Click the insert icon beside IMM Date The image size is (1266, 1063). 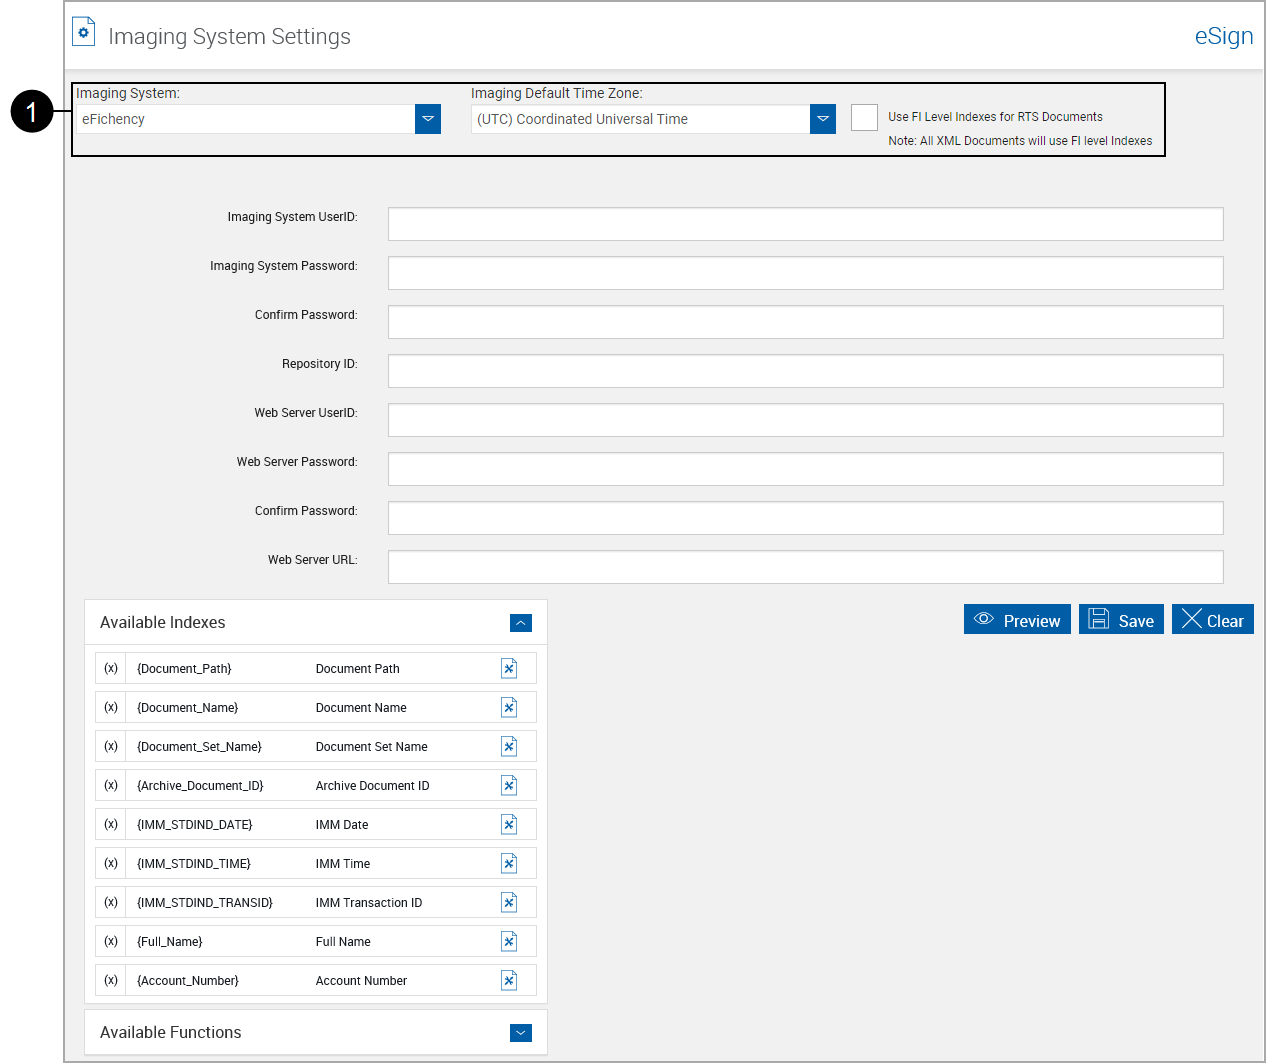(x=509, y=824)
